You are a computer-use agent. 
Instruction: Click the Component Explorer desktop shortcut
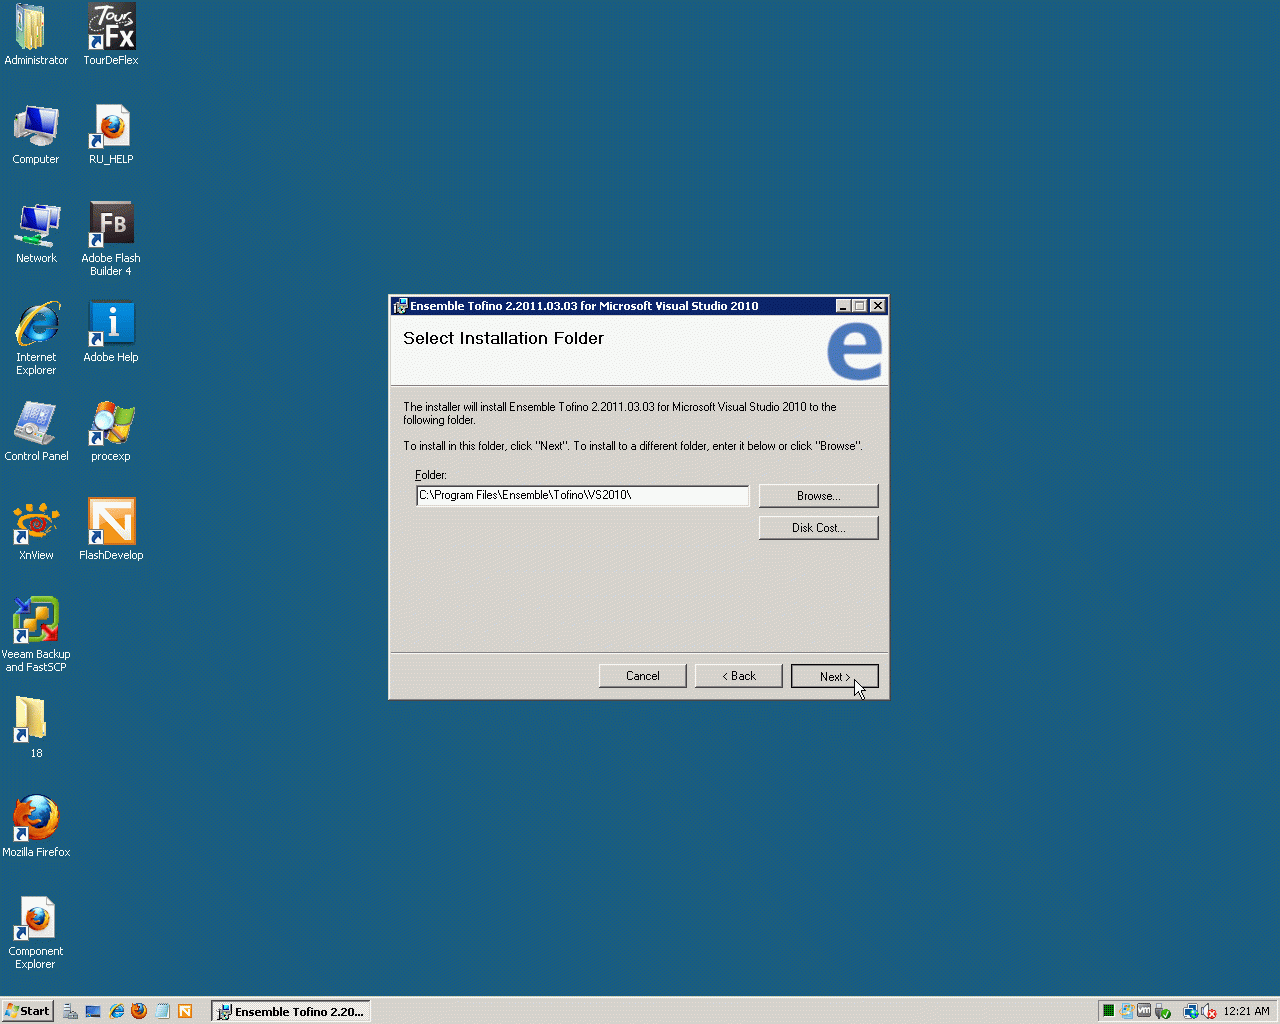[x=36, y=933]
